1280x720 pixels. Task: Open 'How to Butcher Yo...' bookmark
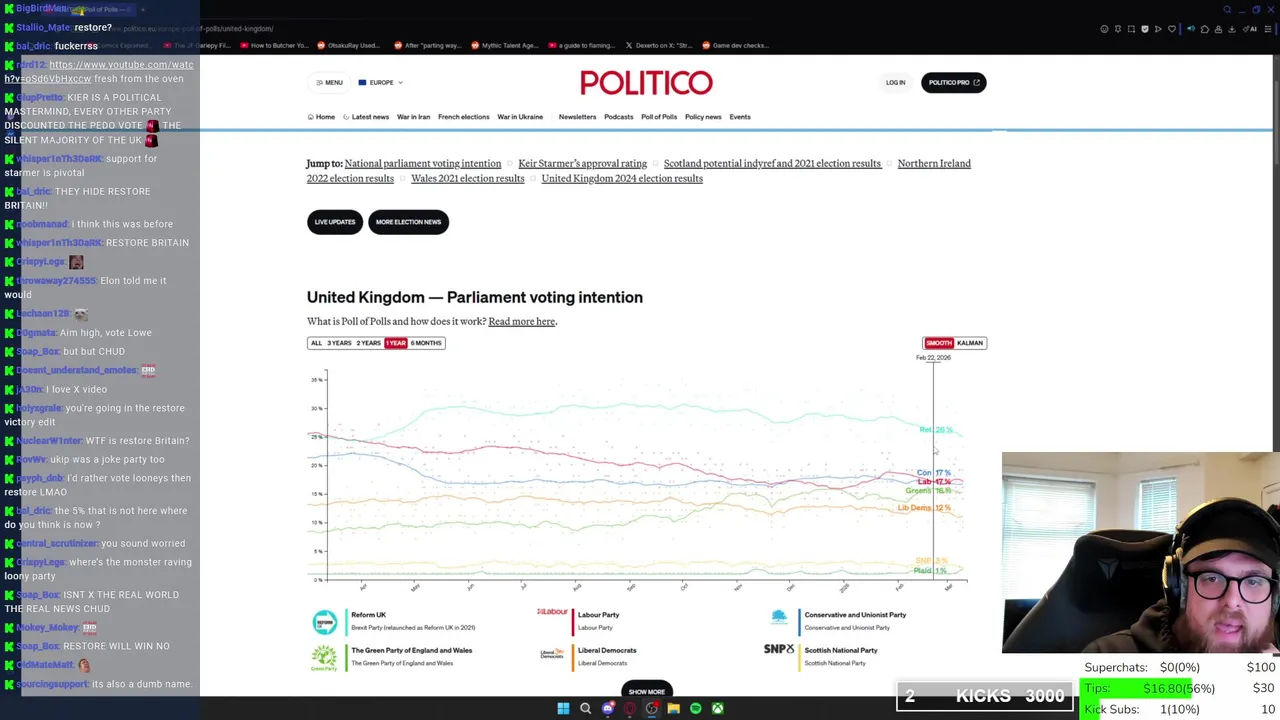click(274, 45)
